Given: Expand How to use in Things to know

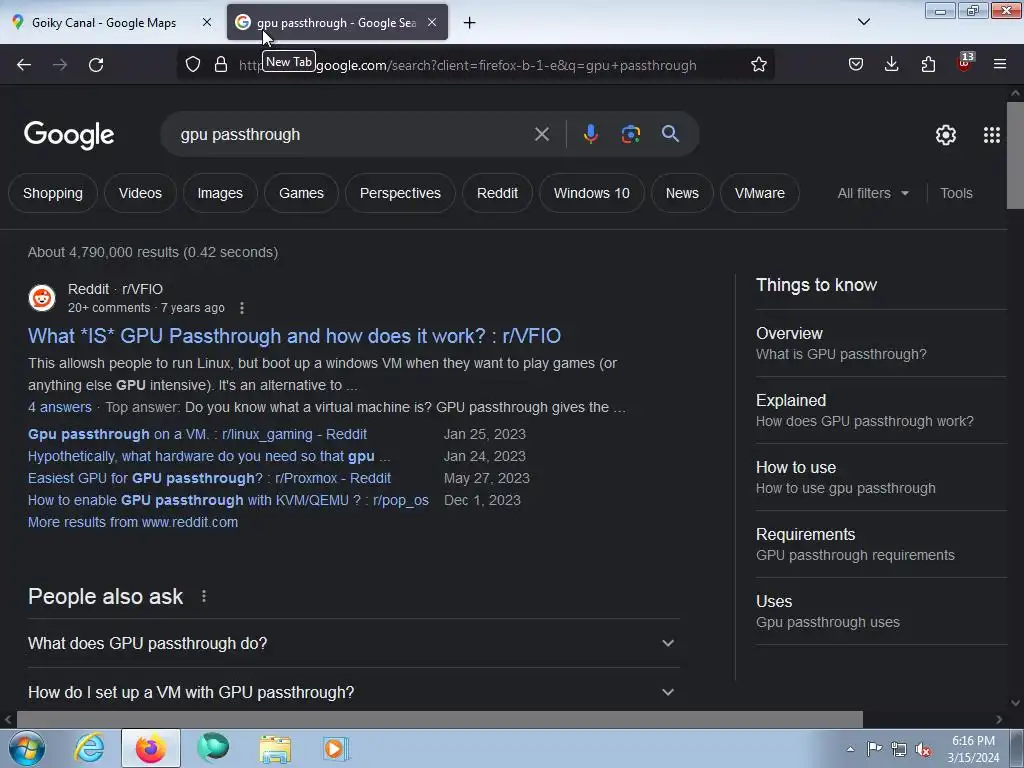Looking at the screenshot, I should pos(881,477).
